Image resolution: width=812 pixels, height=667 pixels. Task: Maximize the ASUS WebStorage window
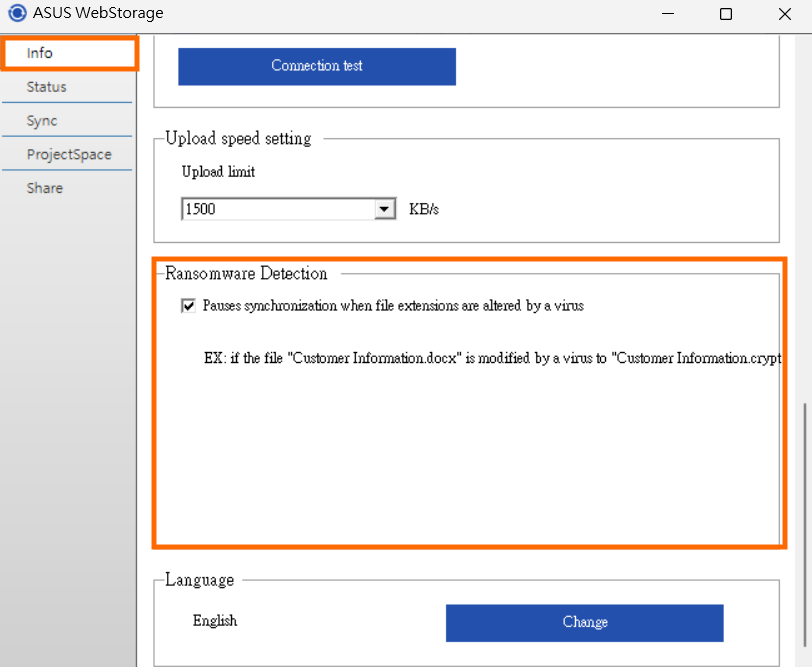[726, 13]
